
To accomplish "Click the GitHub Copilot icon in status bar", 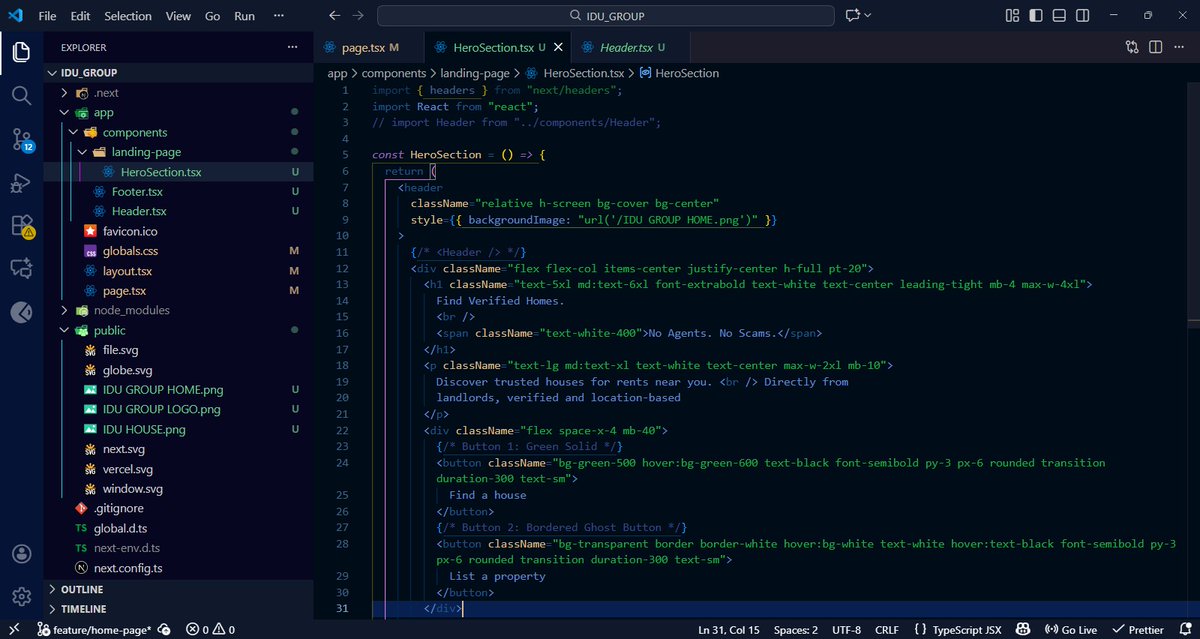I will (x=1022, y=630).
